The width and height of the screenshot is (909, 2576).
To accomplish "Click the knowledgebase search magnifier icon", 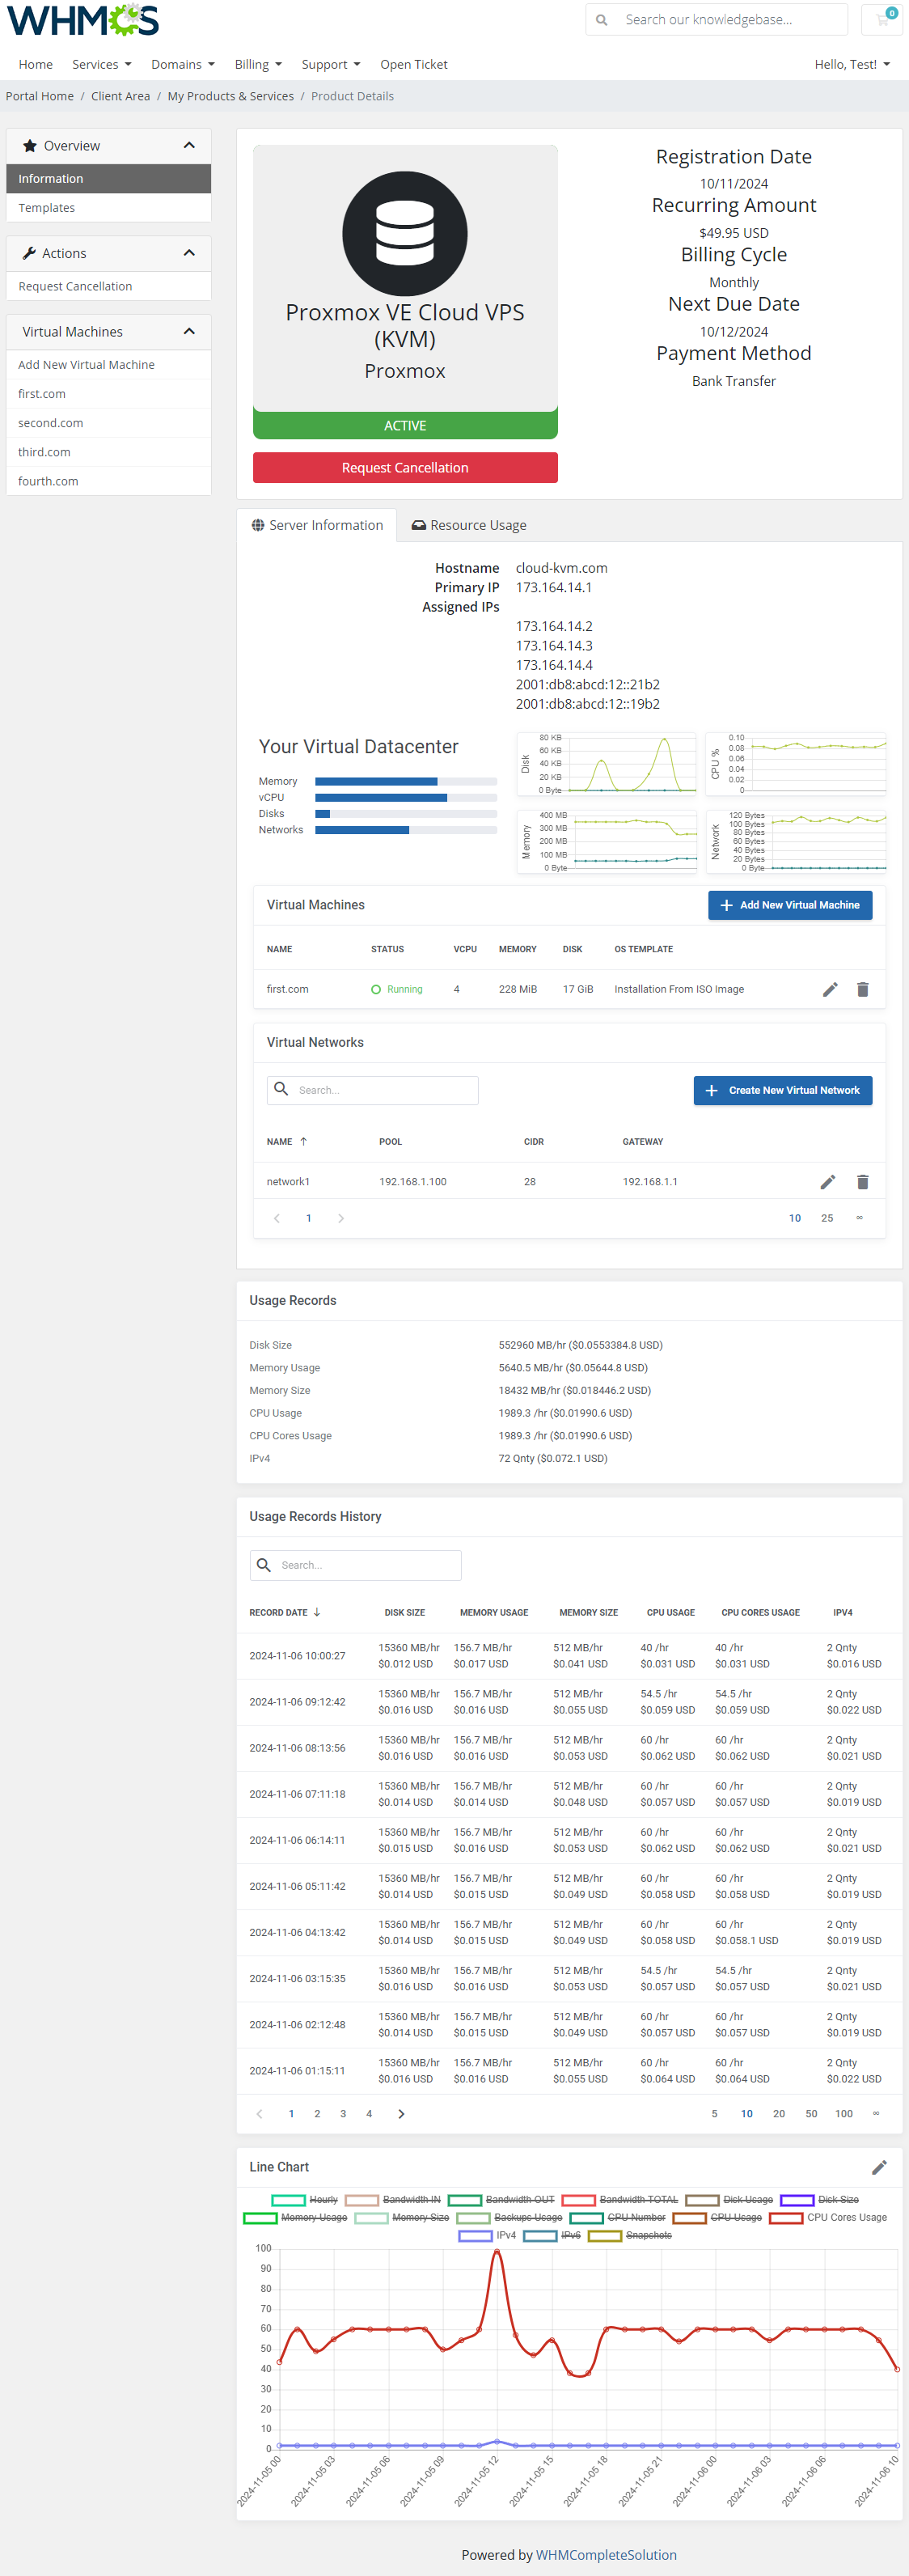I will (601, 20).
